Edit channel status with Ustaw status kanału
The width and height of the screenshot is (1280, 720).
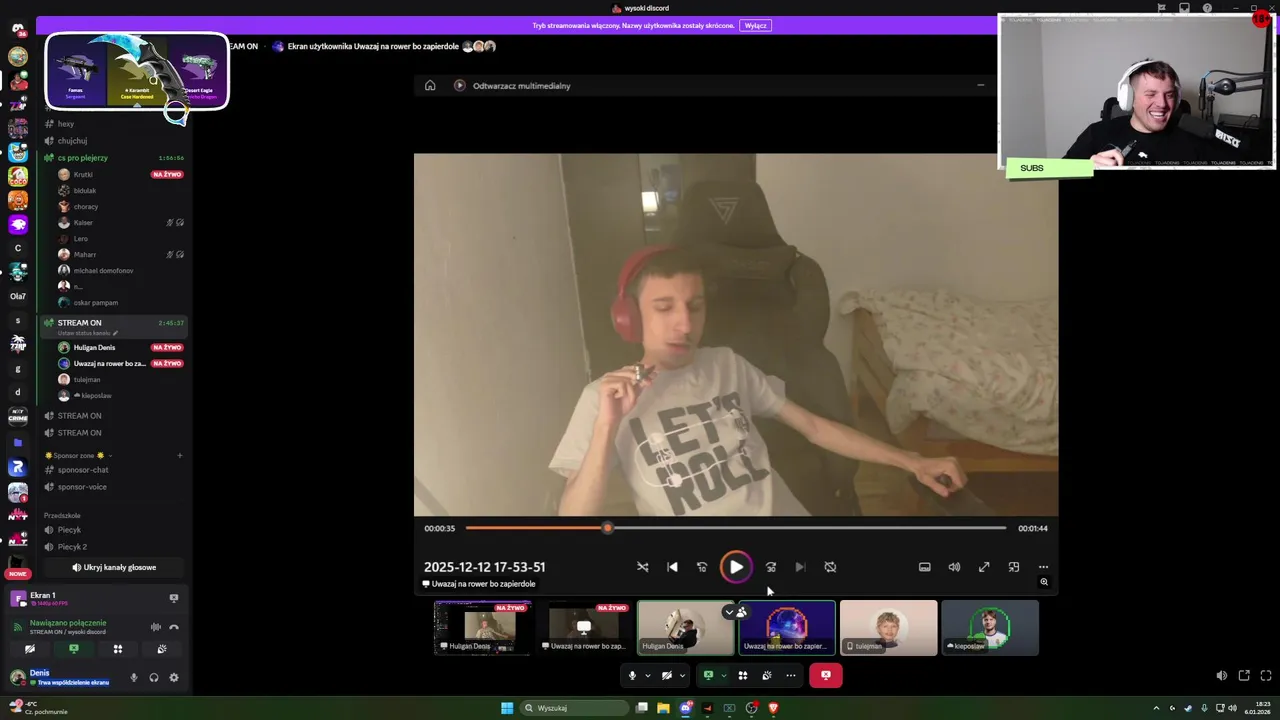click(x=88, y=333)
